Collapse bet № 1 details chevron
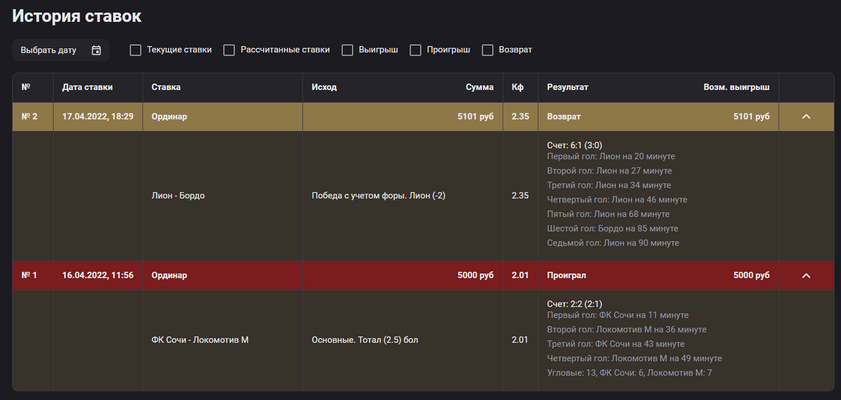Image resolution: width=841 pixels, height=400 pixels. pos(806,276)
